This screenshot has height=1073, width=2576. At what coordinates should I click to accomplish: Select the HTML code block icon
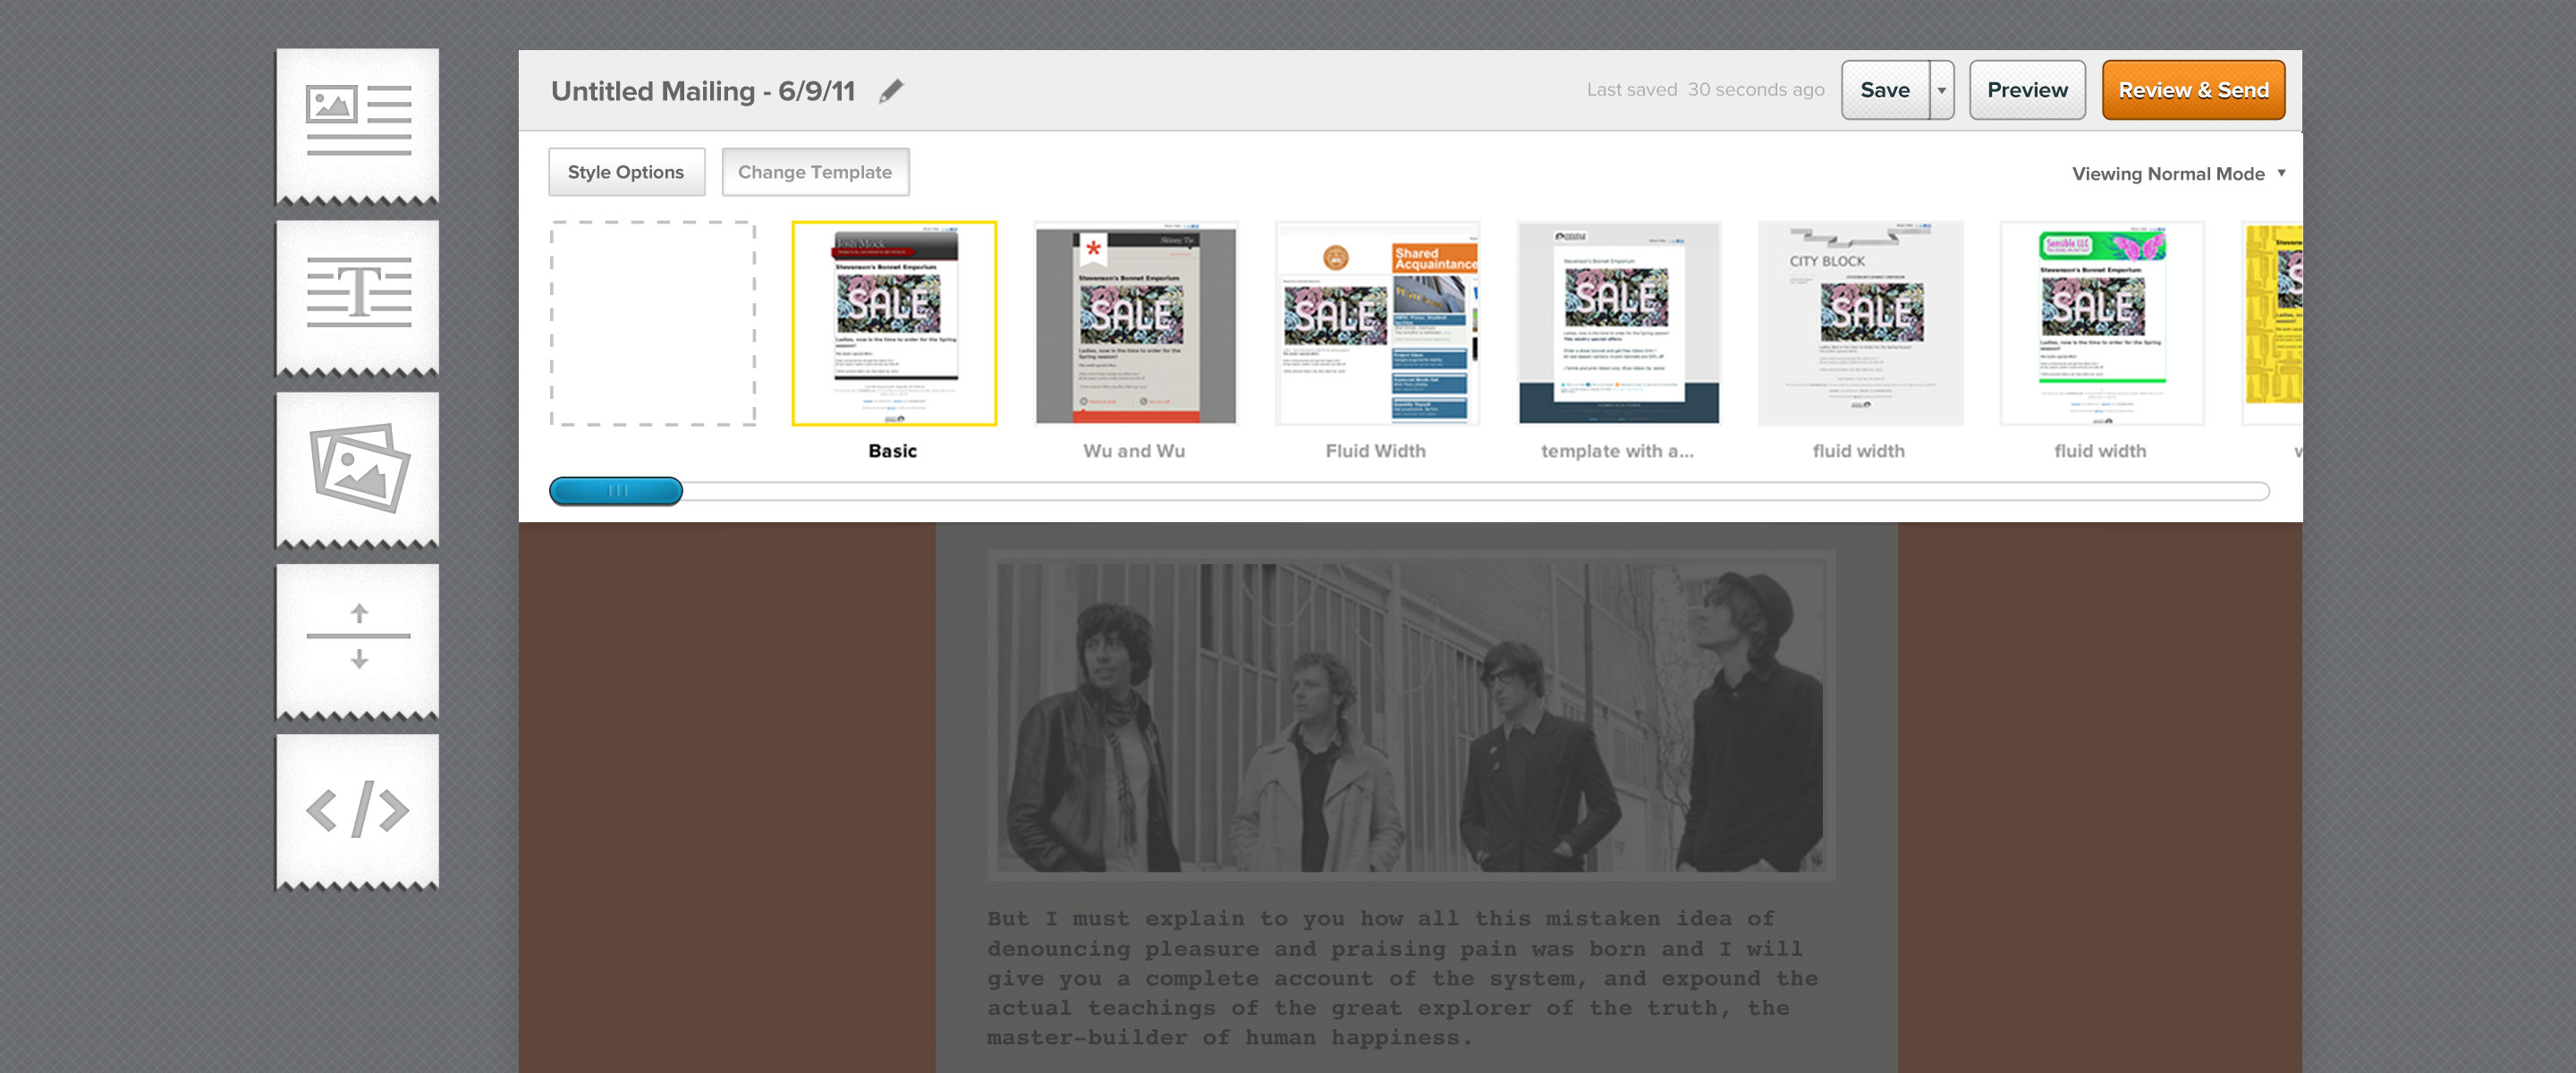pyautogui.click(x=357, y=808)
